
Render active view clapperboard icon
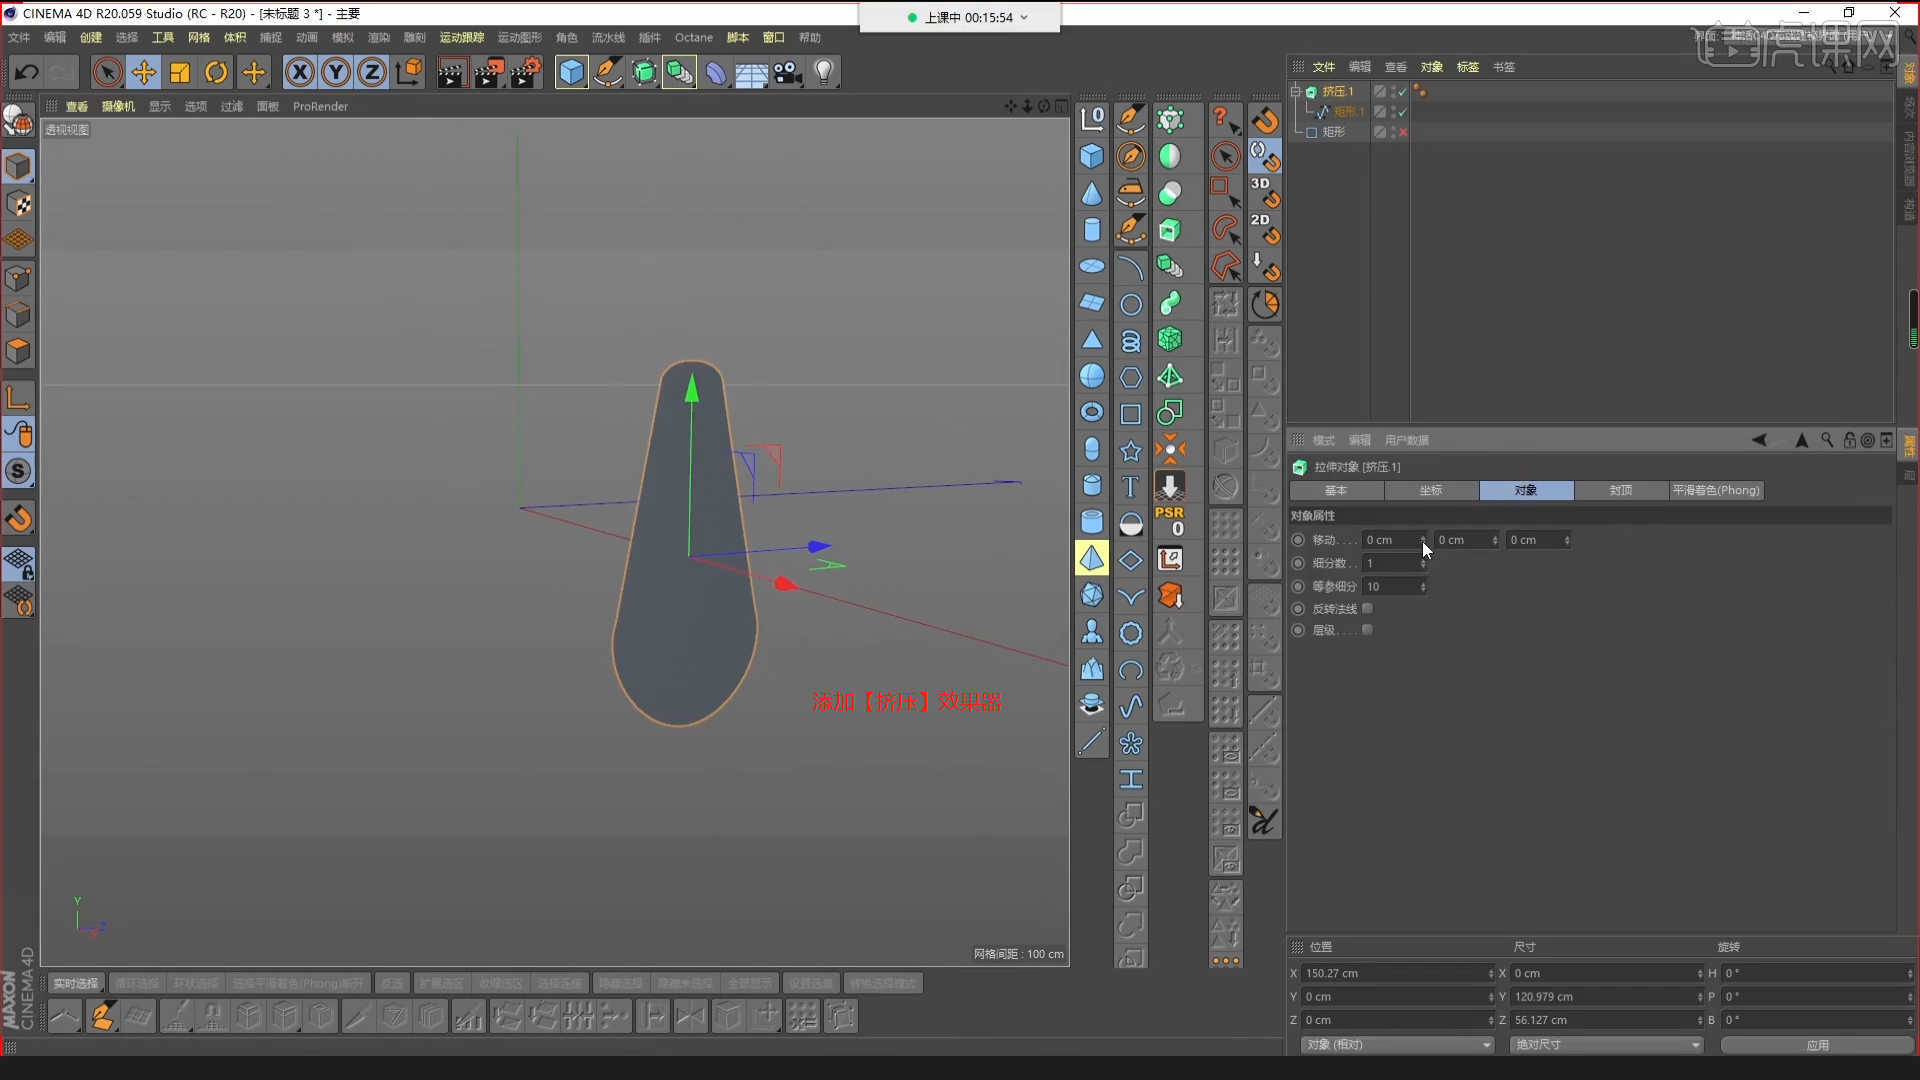[451, 72]
